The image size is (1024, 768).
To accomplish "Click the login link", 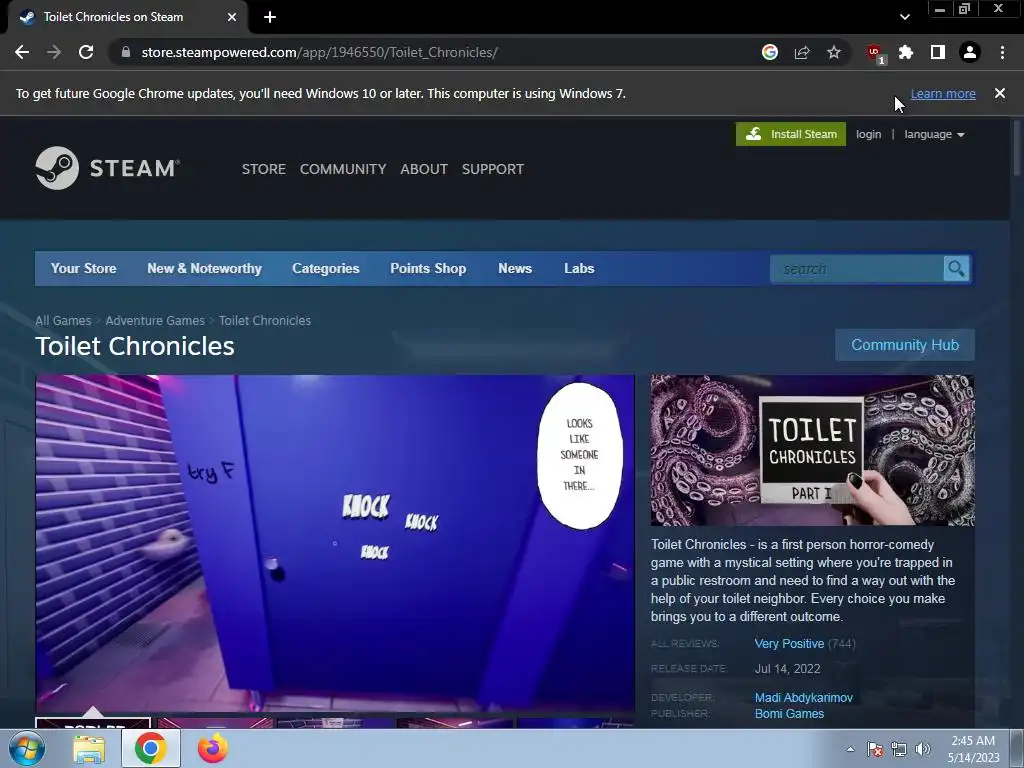I will [x=869, y=134].
